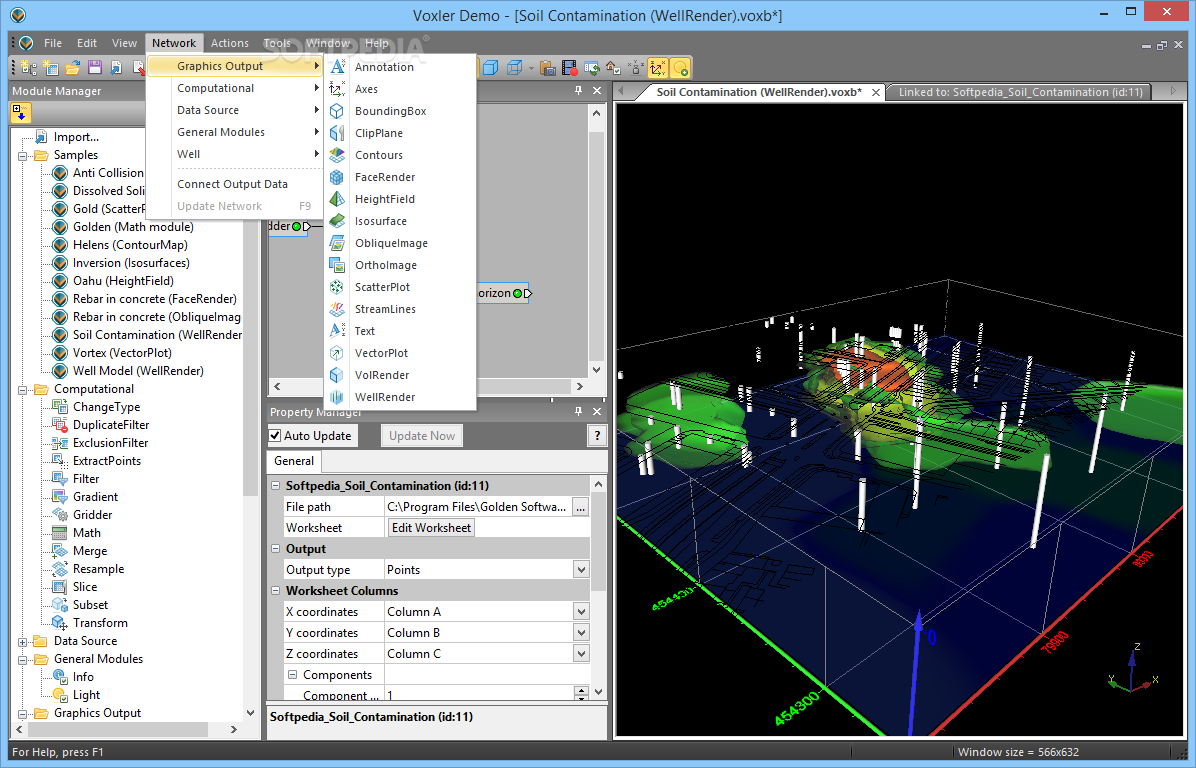This screenshot has width=1196, height=768.
Task: Select Oahu (HeightField) sample
Action: pos(123,281)
